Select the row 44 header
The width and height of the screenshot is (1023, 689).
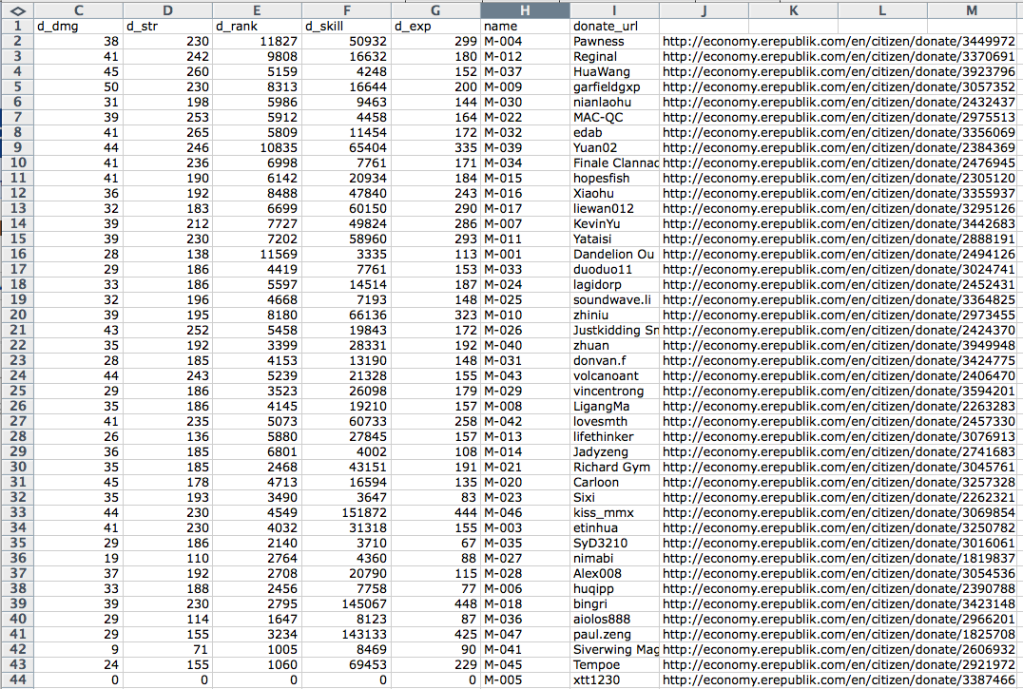(16, 680)
